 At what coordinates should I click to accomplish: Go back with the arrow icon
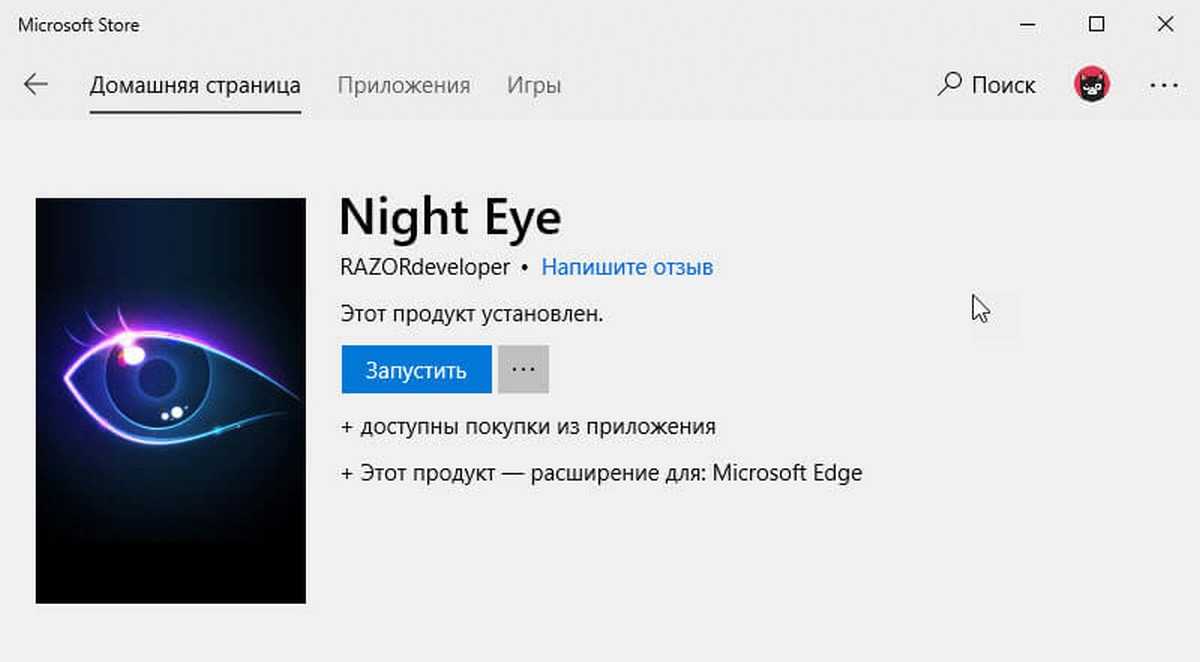click(36, 85)
